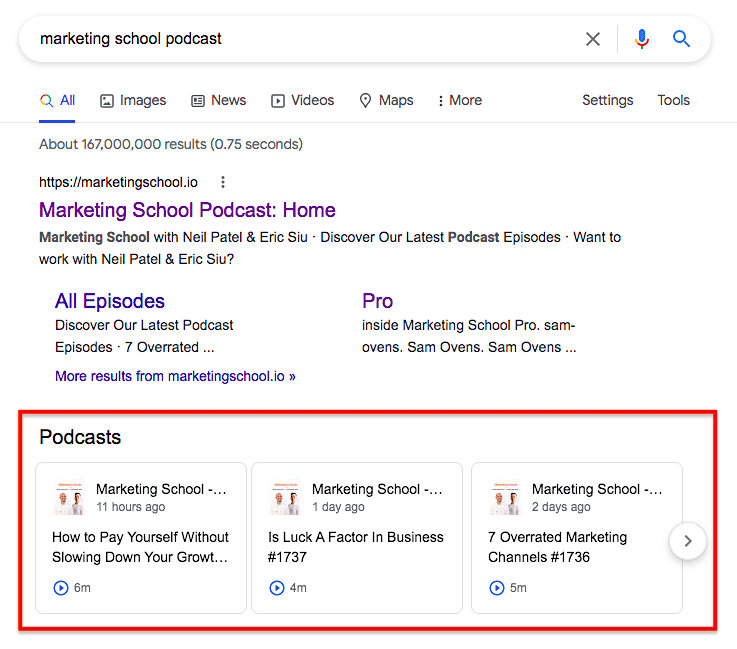
Task: Switch to the Maps tab
Action: pos(386,100)
